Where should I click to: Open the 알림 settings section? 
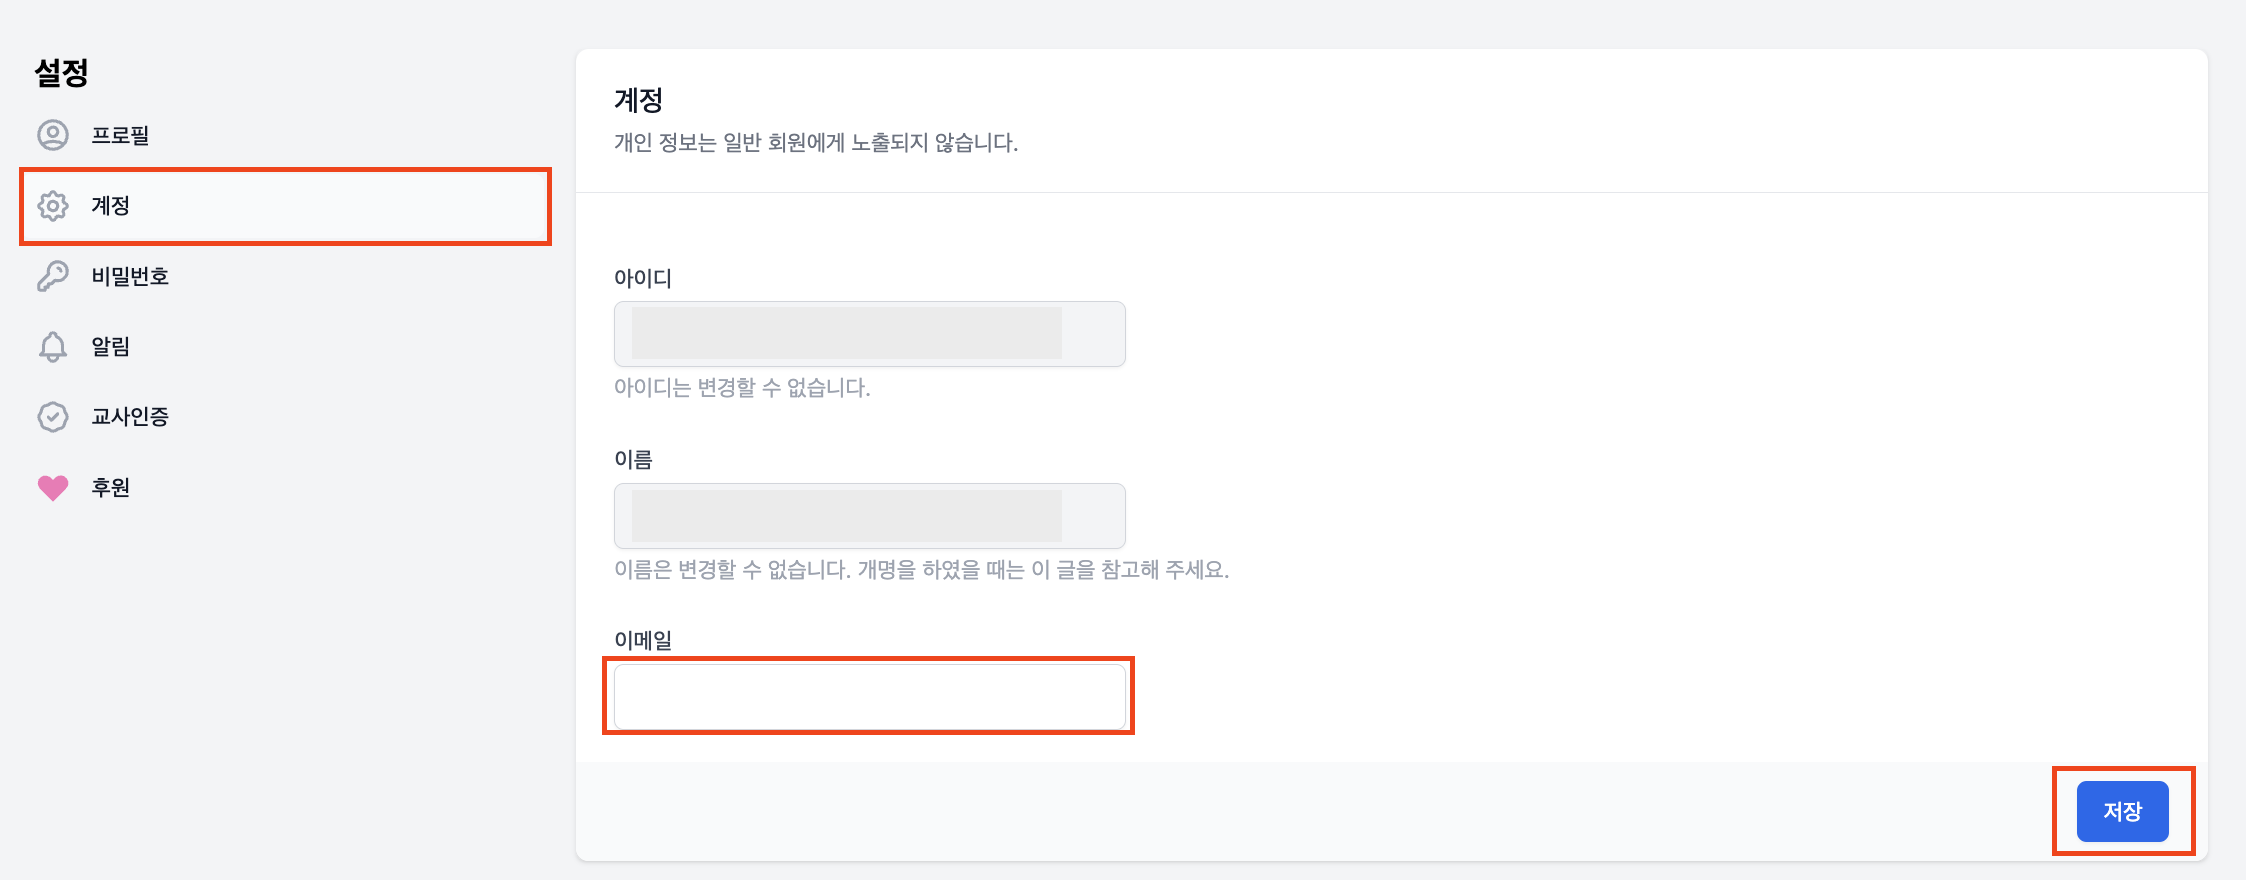[x=111, y=347]
